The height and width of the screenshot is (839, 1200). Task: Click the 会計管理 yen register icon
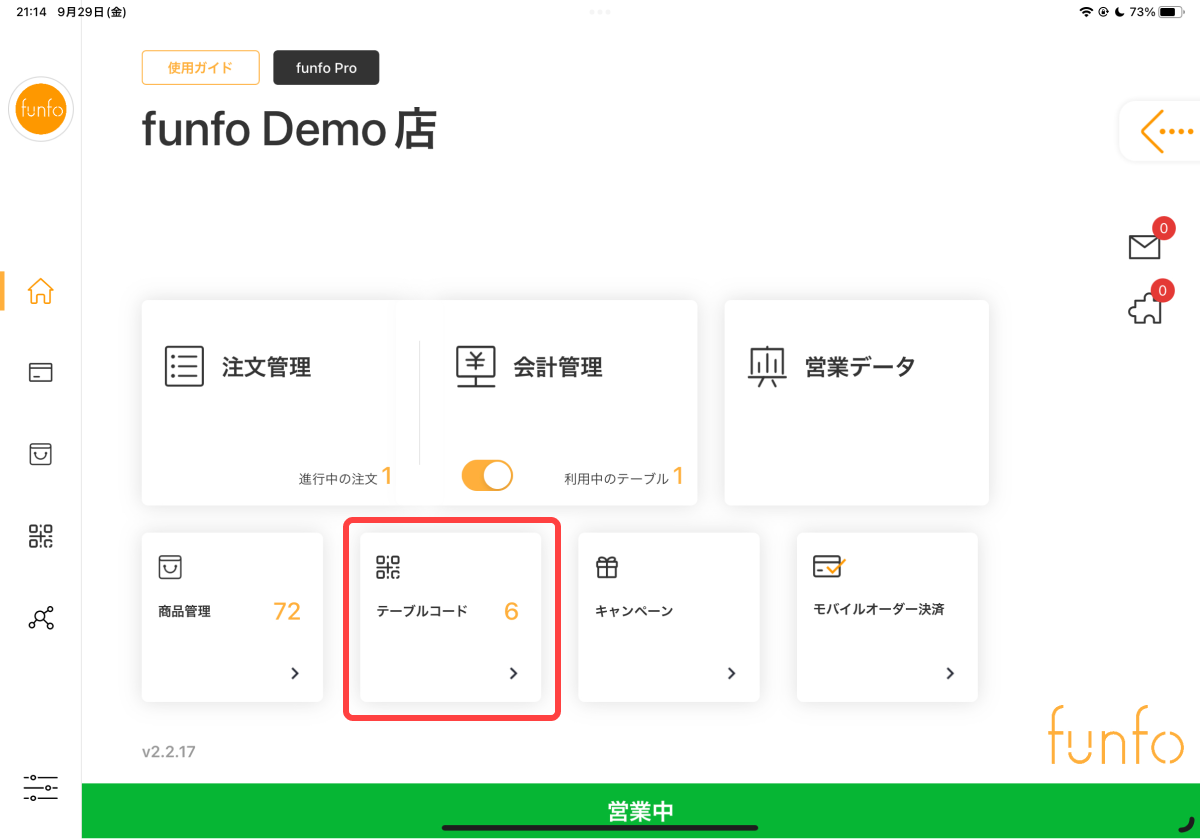click(x=475, y=367)
